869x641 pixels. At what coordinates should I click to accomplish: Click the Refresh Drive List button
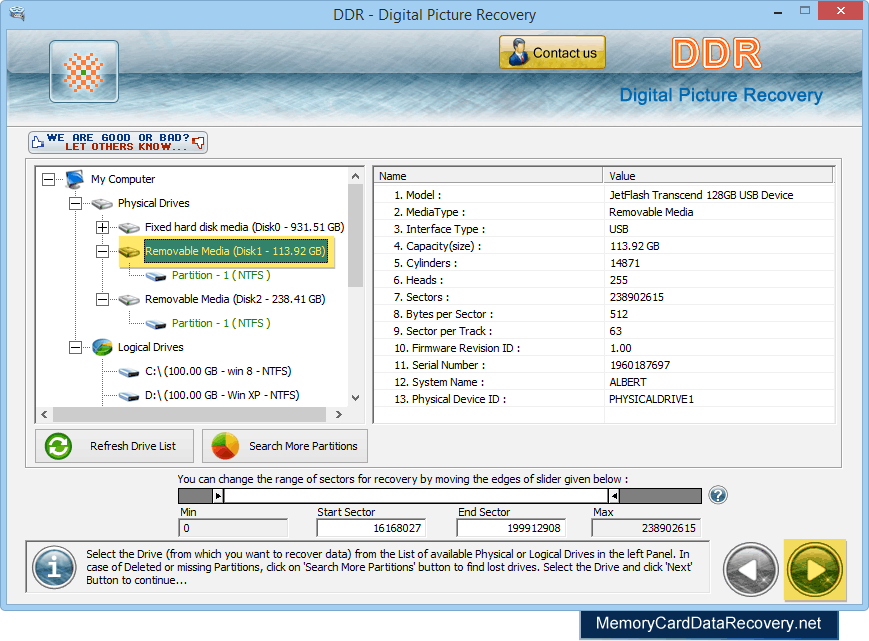(x=115, y=446)
